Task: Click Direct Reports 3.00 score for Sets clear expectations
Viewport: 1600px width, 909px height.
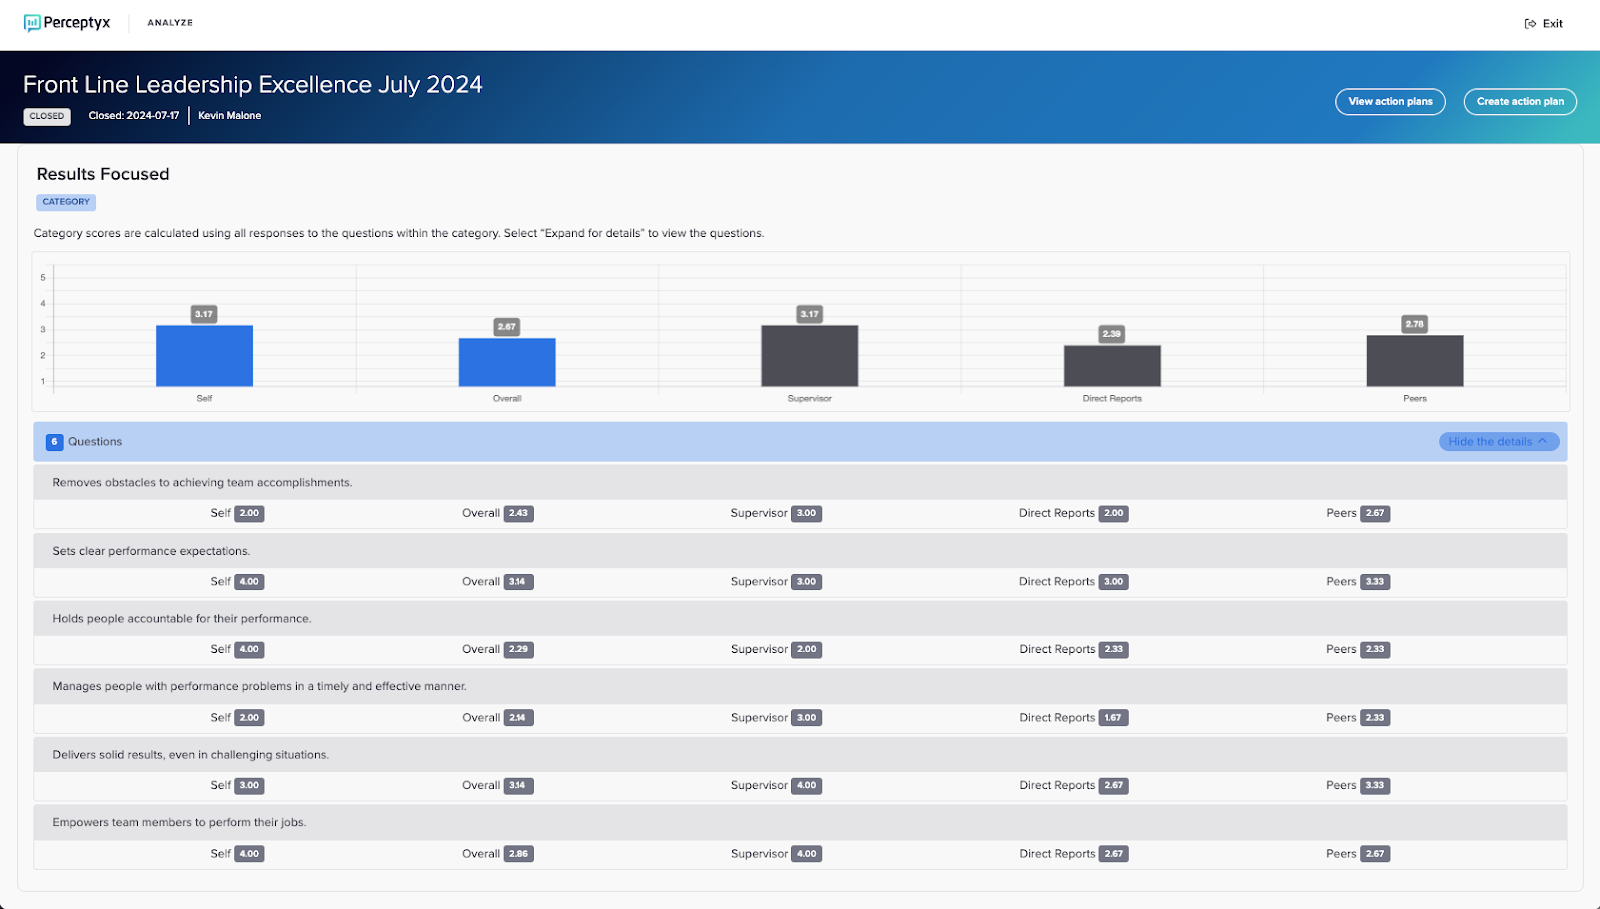Action: [1114, 581]
